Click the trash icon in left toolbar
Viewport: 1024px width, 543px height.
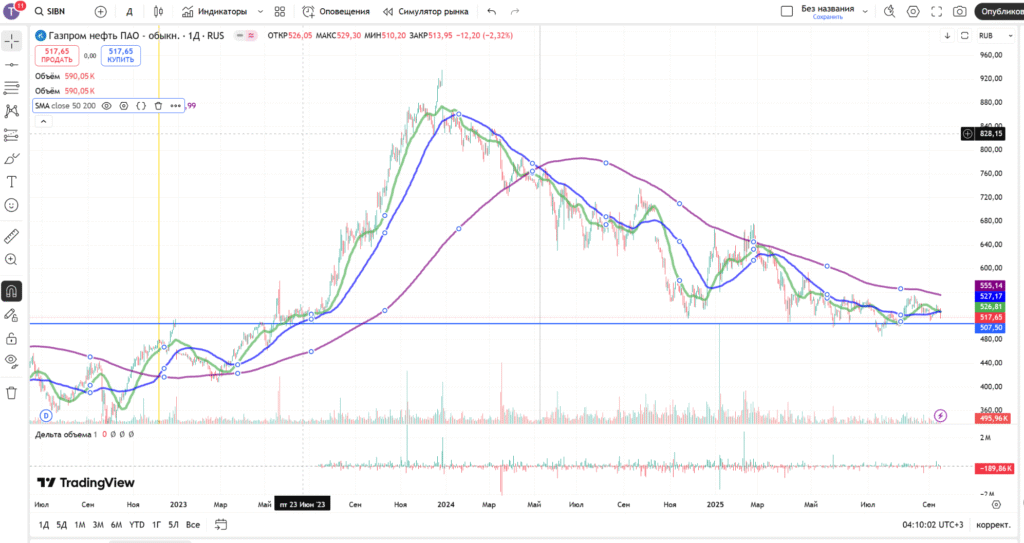[x=11, y=393]
